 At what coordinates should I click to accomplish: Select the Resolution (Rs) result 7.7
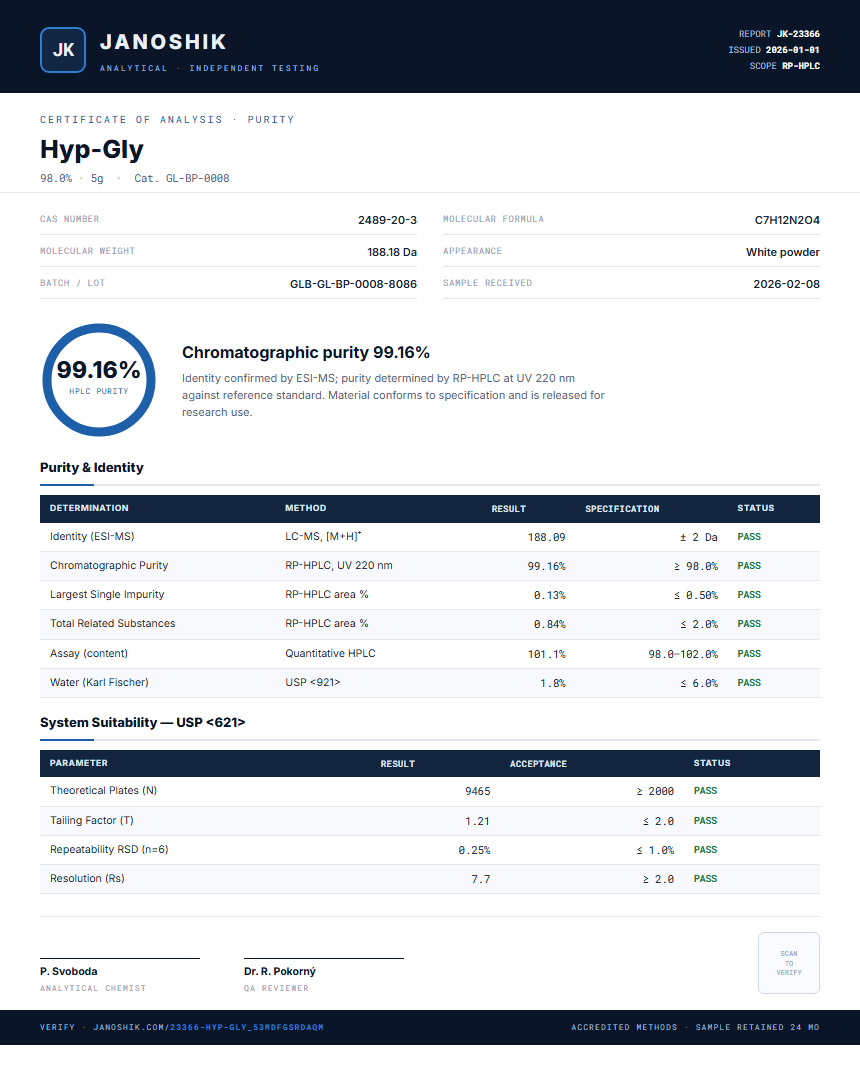coord(481,879)
